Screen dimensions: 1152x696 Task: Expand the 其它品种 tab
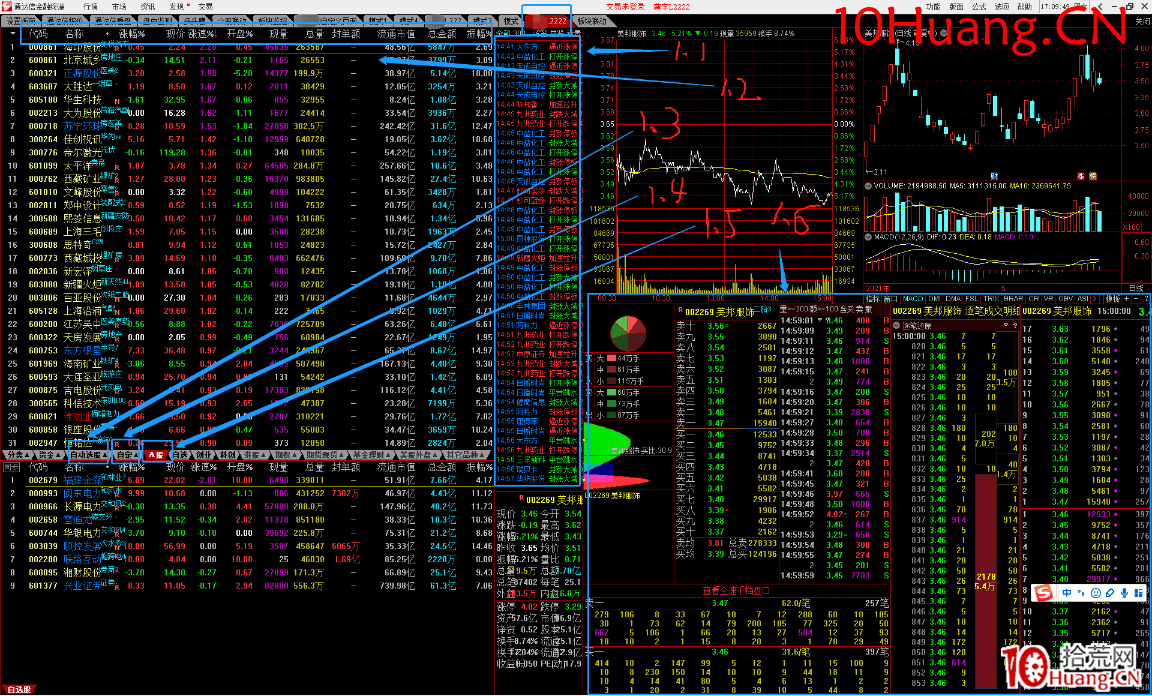[464, 455]
